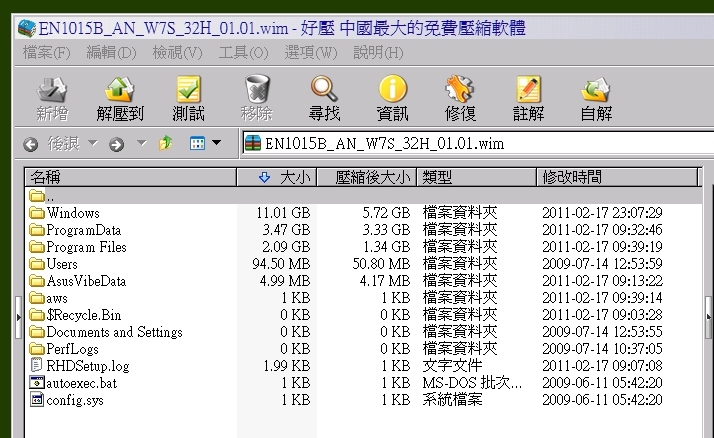Sort by the 壓縮後大小 column header
714x438 pixels.
point(367,177)
